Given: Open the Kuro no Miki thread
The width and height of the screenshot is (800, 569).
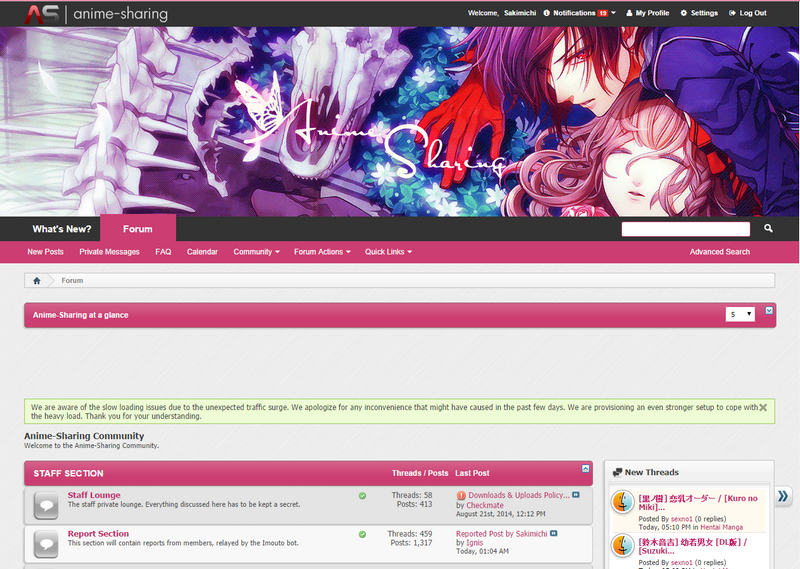Looking at the screenshot, I should [x=698, y=503].
